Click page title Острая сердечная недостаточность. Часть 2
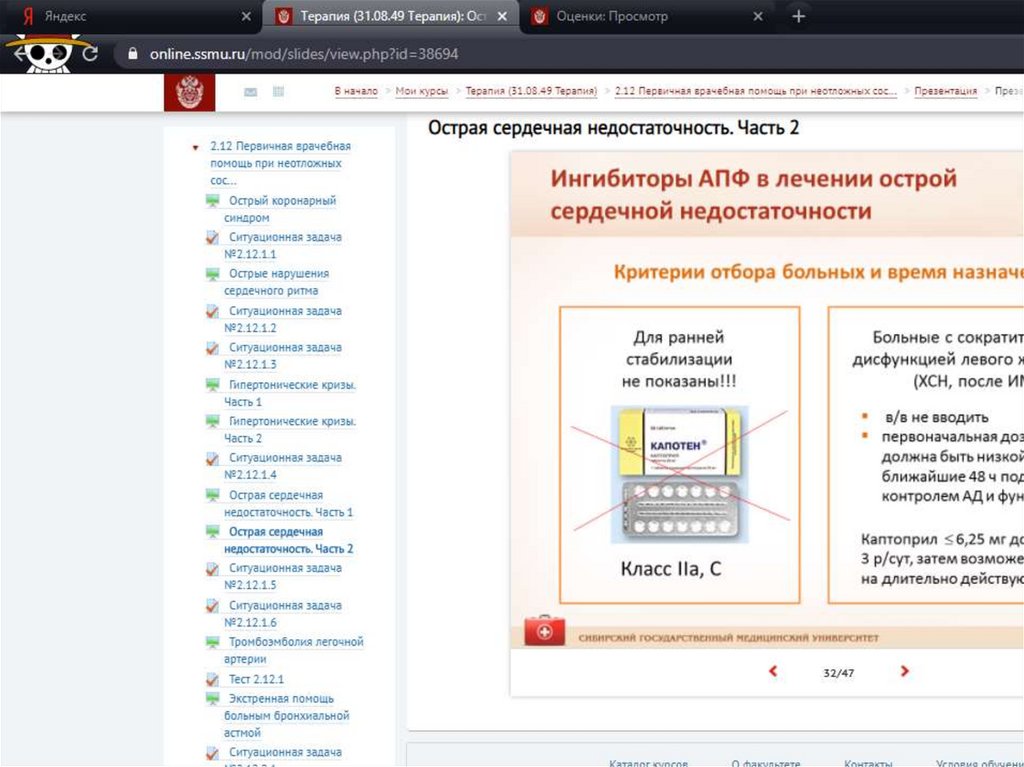 tap(613, 127)
